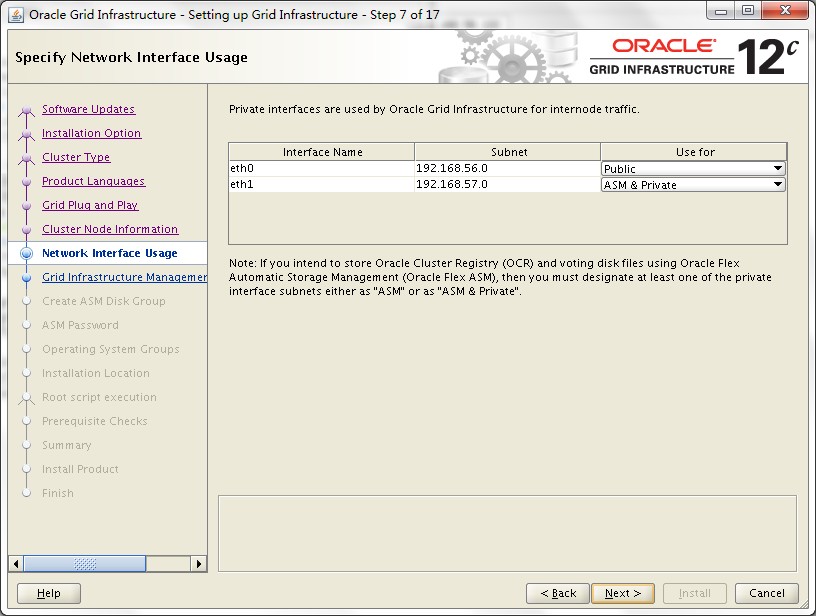This screenshot has height=616, width=816.
Task: Click the Java installer icon in title bar
Action: (x=16, y=15)
